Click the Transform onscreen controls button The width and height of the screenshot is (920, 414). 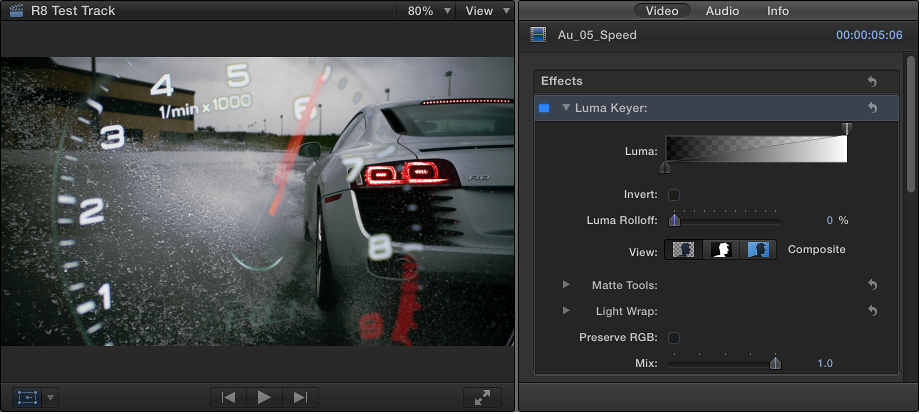(28, 398)
